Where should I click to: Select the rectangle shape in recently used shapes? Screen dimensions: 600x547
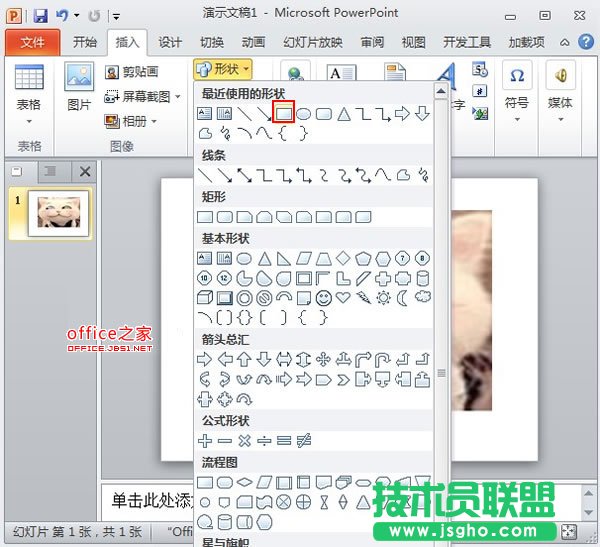[x=284, y=113]
